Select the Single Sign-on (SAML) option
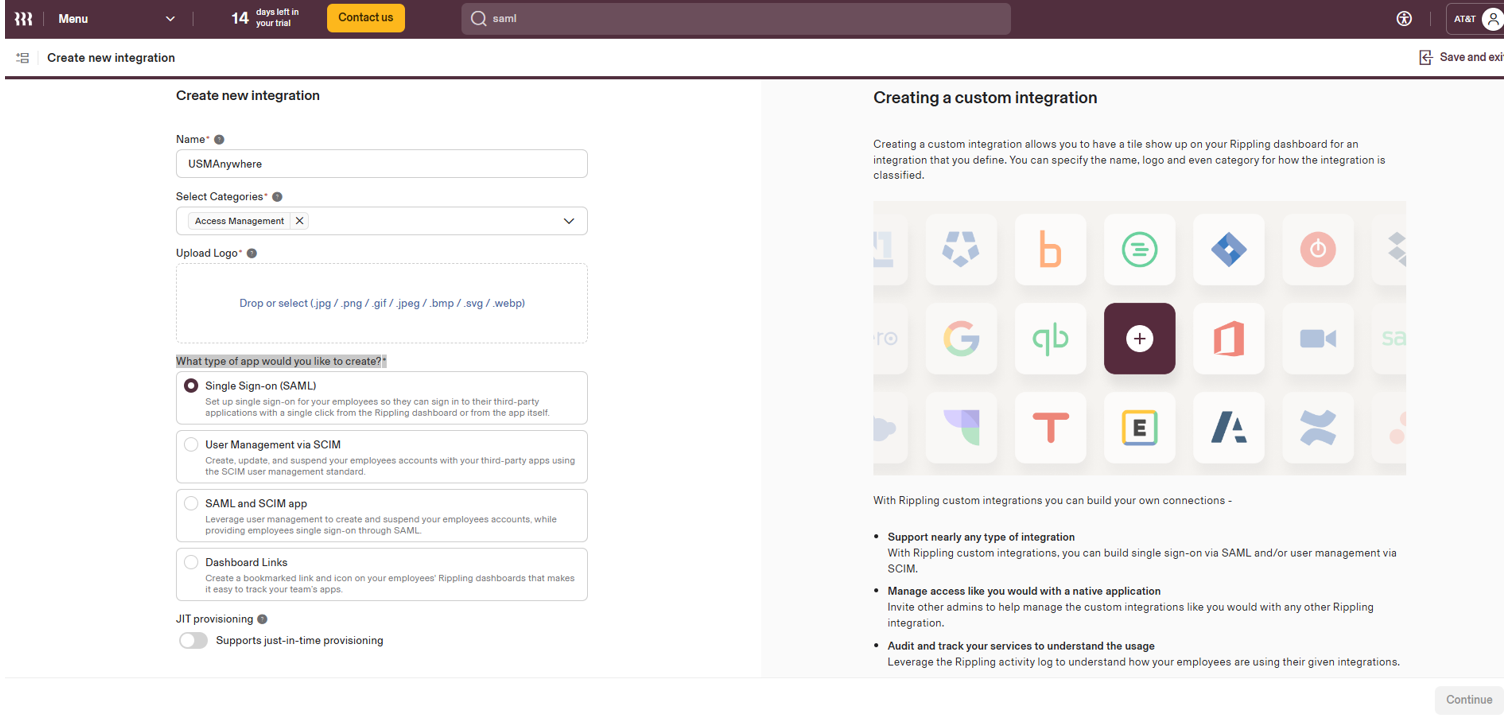This screenshot has height=726, width=1504. click(x=381, y=398)
